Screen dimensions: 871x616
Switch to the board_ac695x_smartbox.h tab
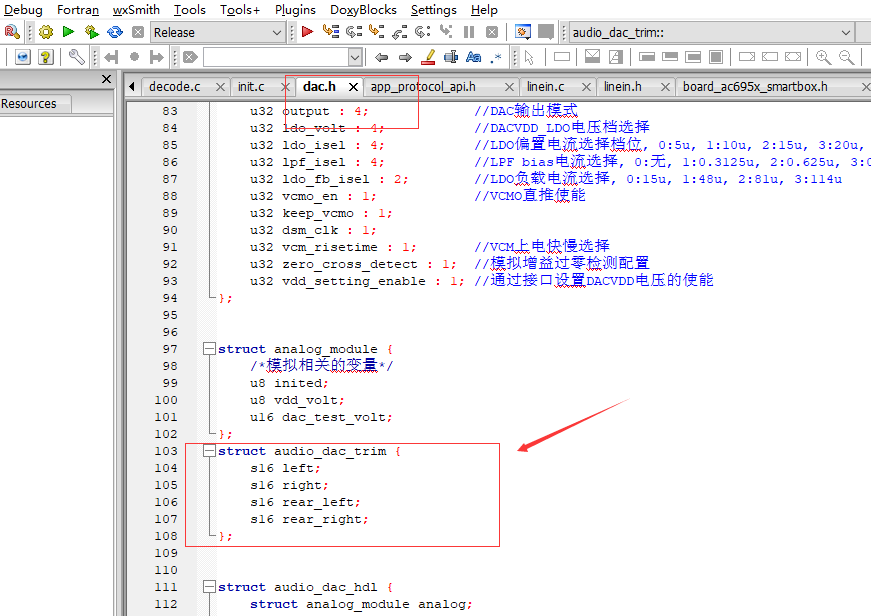point(755,87)
